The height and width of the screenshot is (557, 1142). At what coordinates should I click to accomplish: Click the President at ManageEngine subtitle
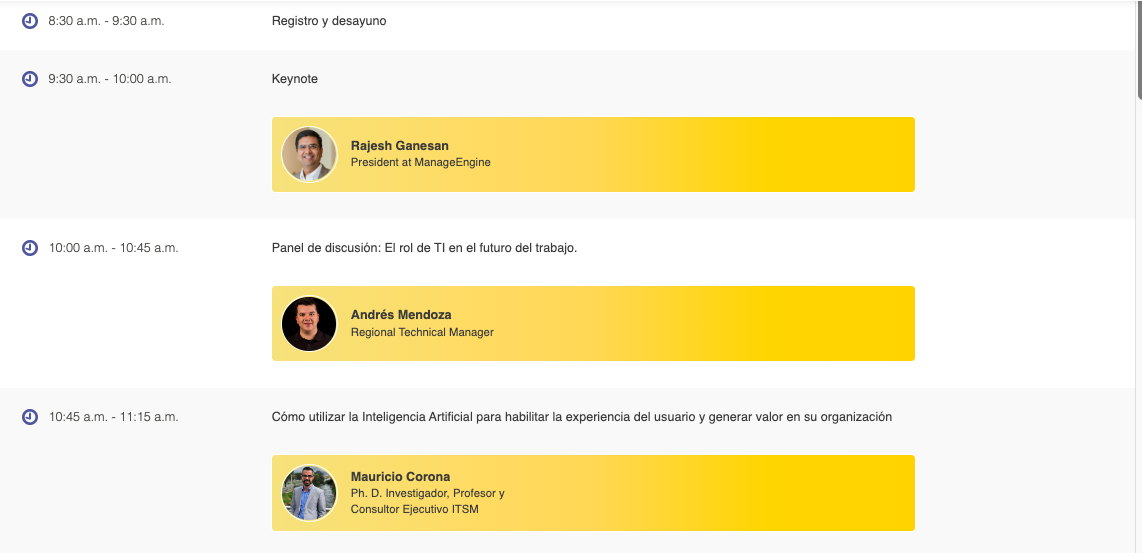tap(421, 162)
